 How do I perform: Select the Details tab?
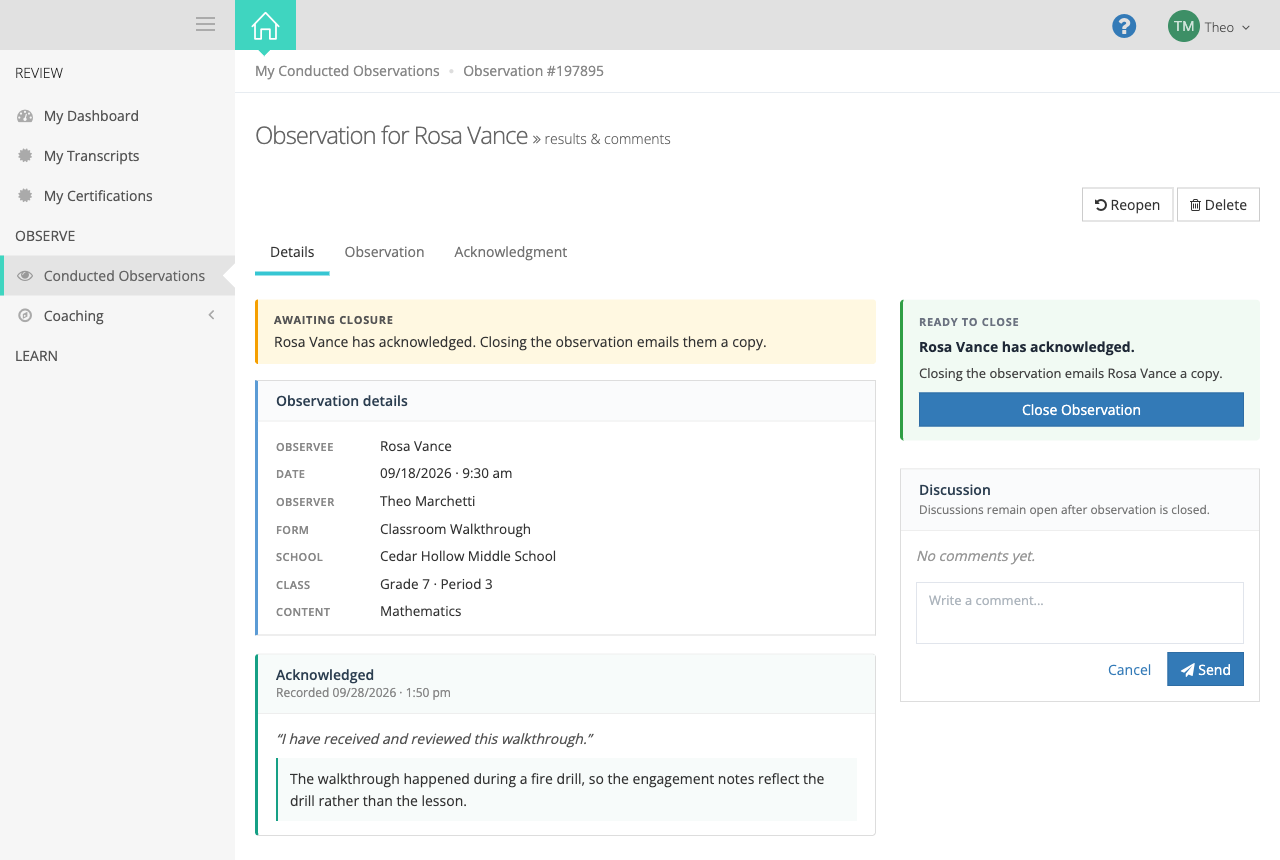click(292, 252)
